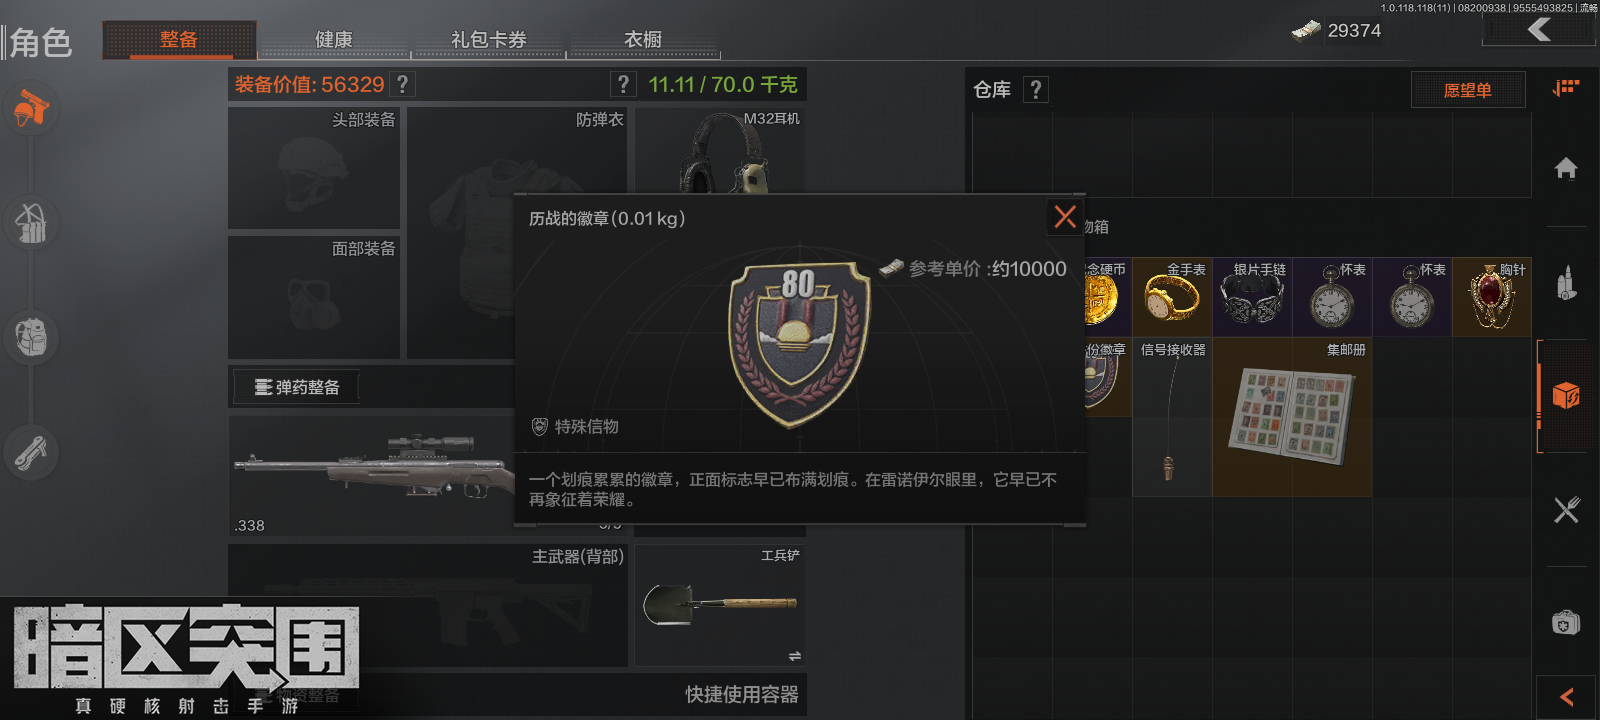Image resolution: width=1600 pixels, height=720 pixels.
Task: Select the 集邮册 stamp album item
Action: (x=1292, y=417)
